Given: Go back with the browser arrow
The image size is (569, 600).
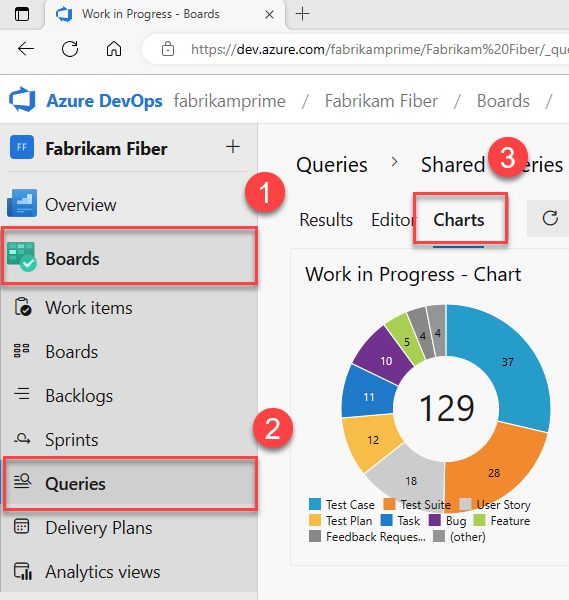Looking at the screenshot, I should [26, 49].
